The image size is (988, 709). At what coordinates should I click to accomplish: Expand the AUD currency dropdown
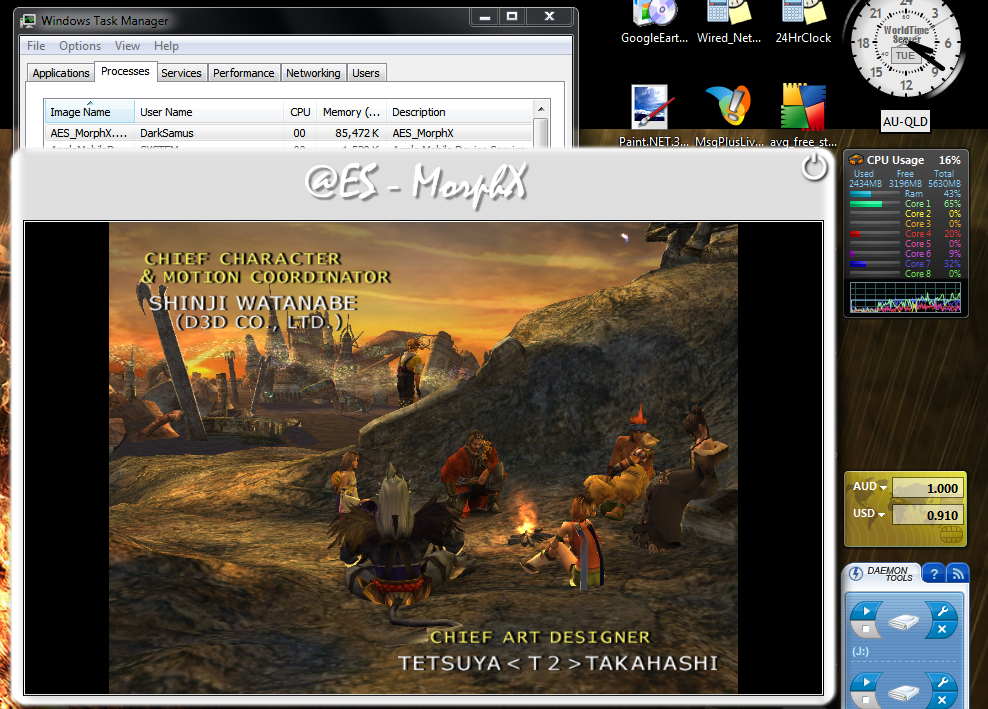882,487
